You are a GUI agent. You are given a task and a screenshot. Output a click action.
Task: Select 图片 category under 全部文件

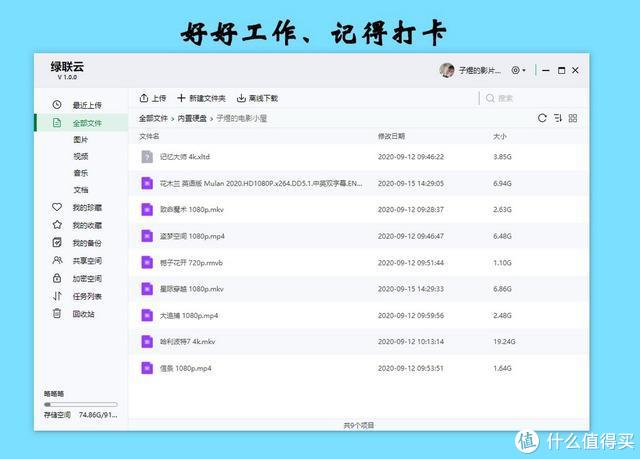pyautogui.click(x=81, y=140)
